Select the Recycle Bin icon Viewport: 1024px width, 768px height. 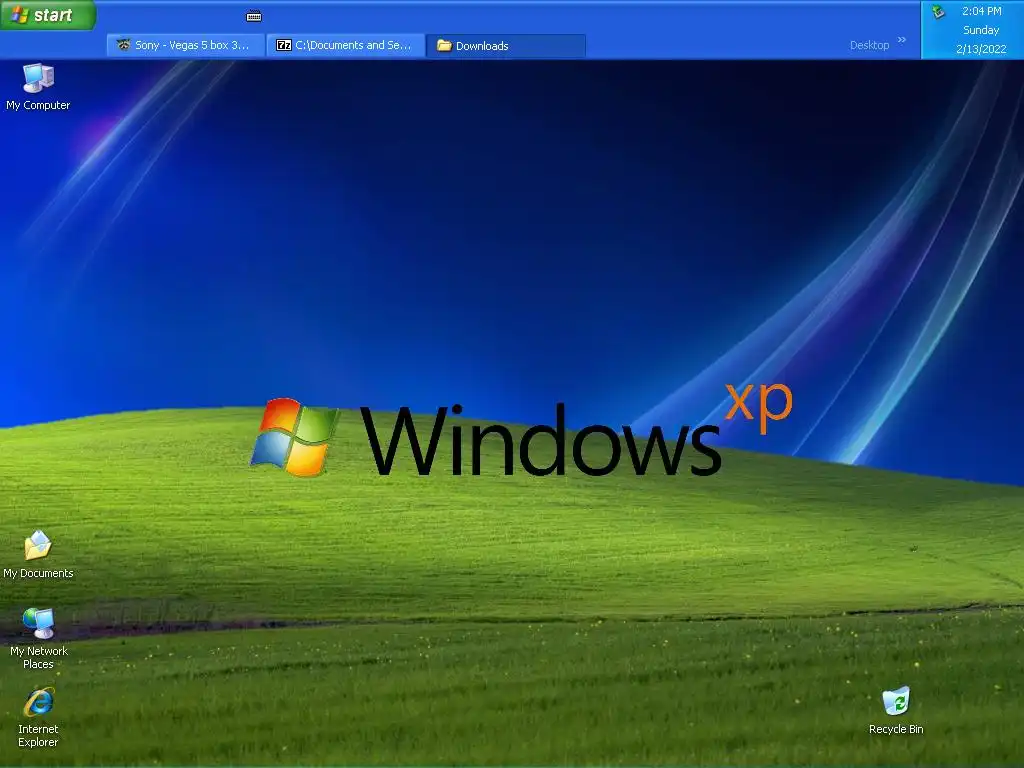[x=896, y=711]
